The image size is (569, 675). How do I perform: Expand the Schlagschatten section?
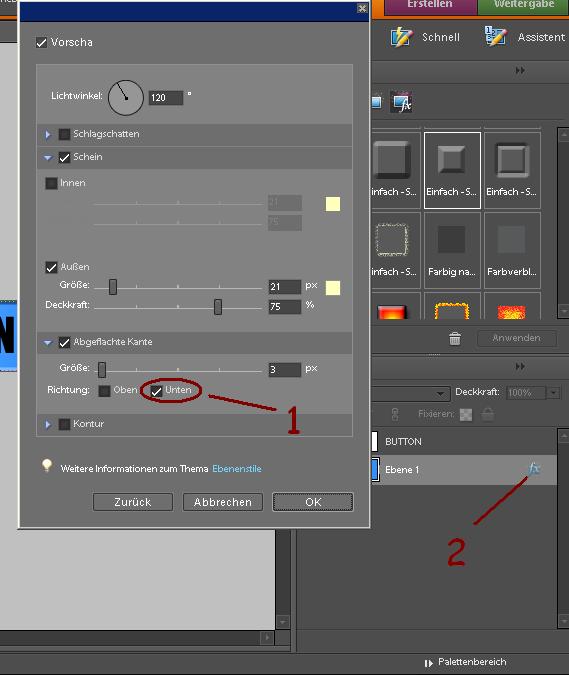click(48, 135)
